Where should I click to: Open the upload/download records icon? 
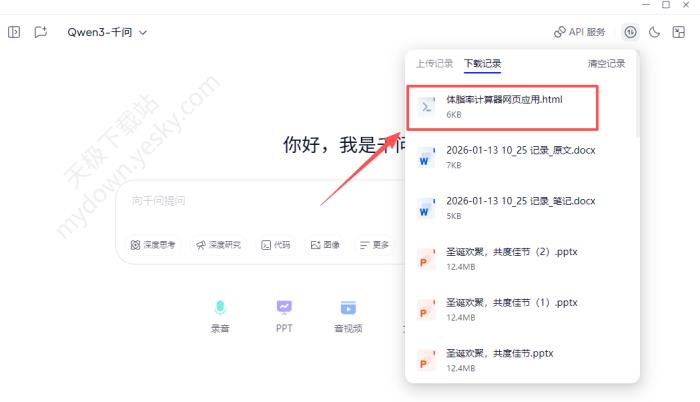tap(630, 32)
